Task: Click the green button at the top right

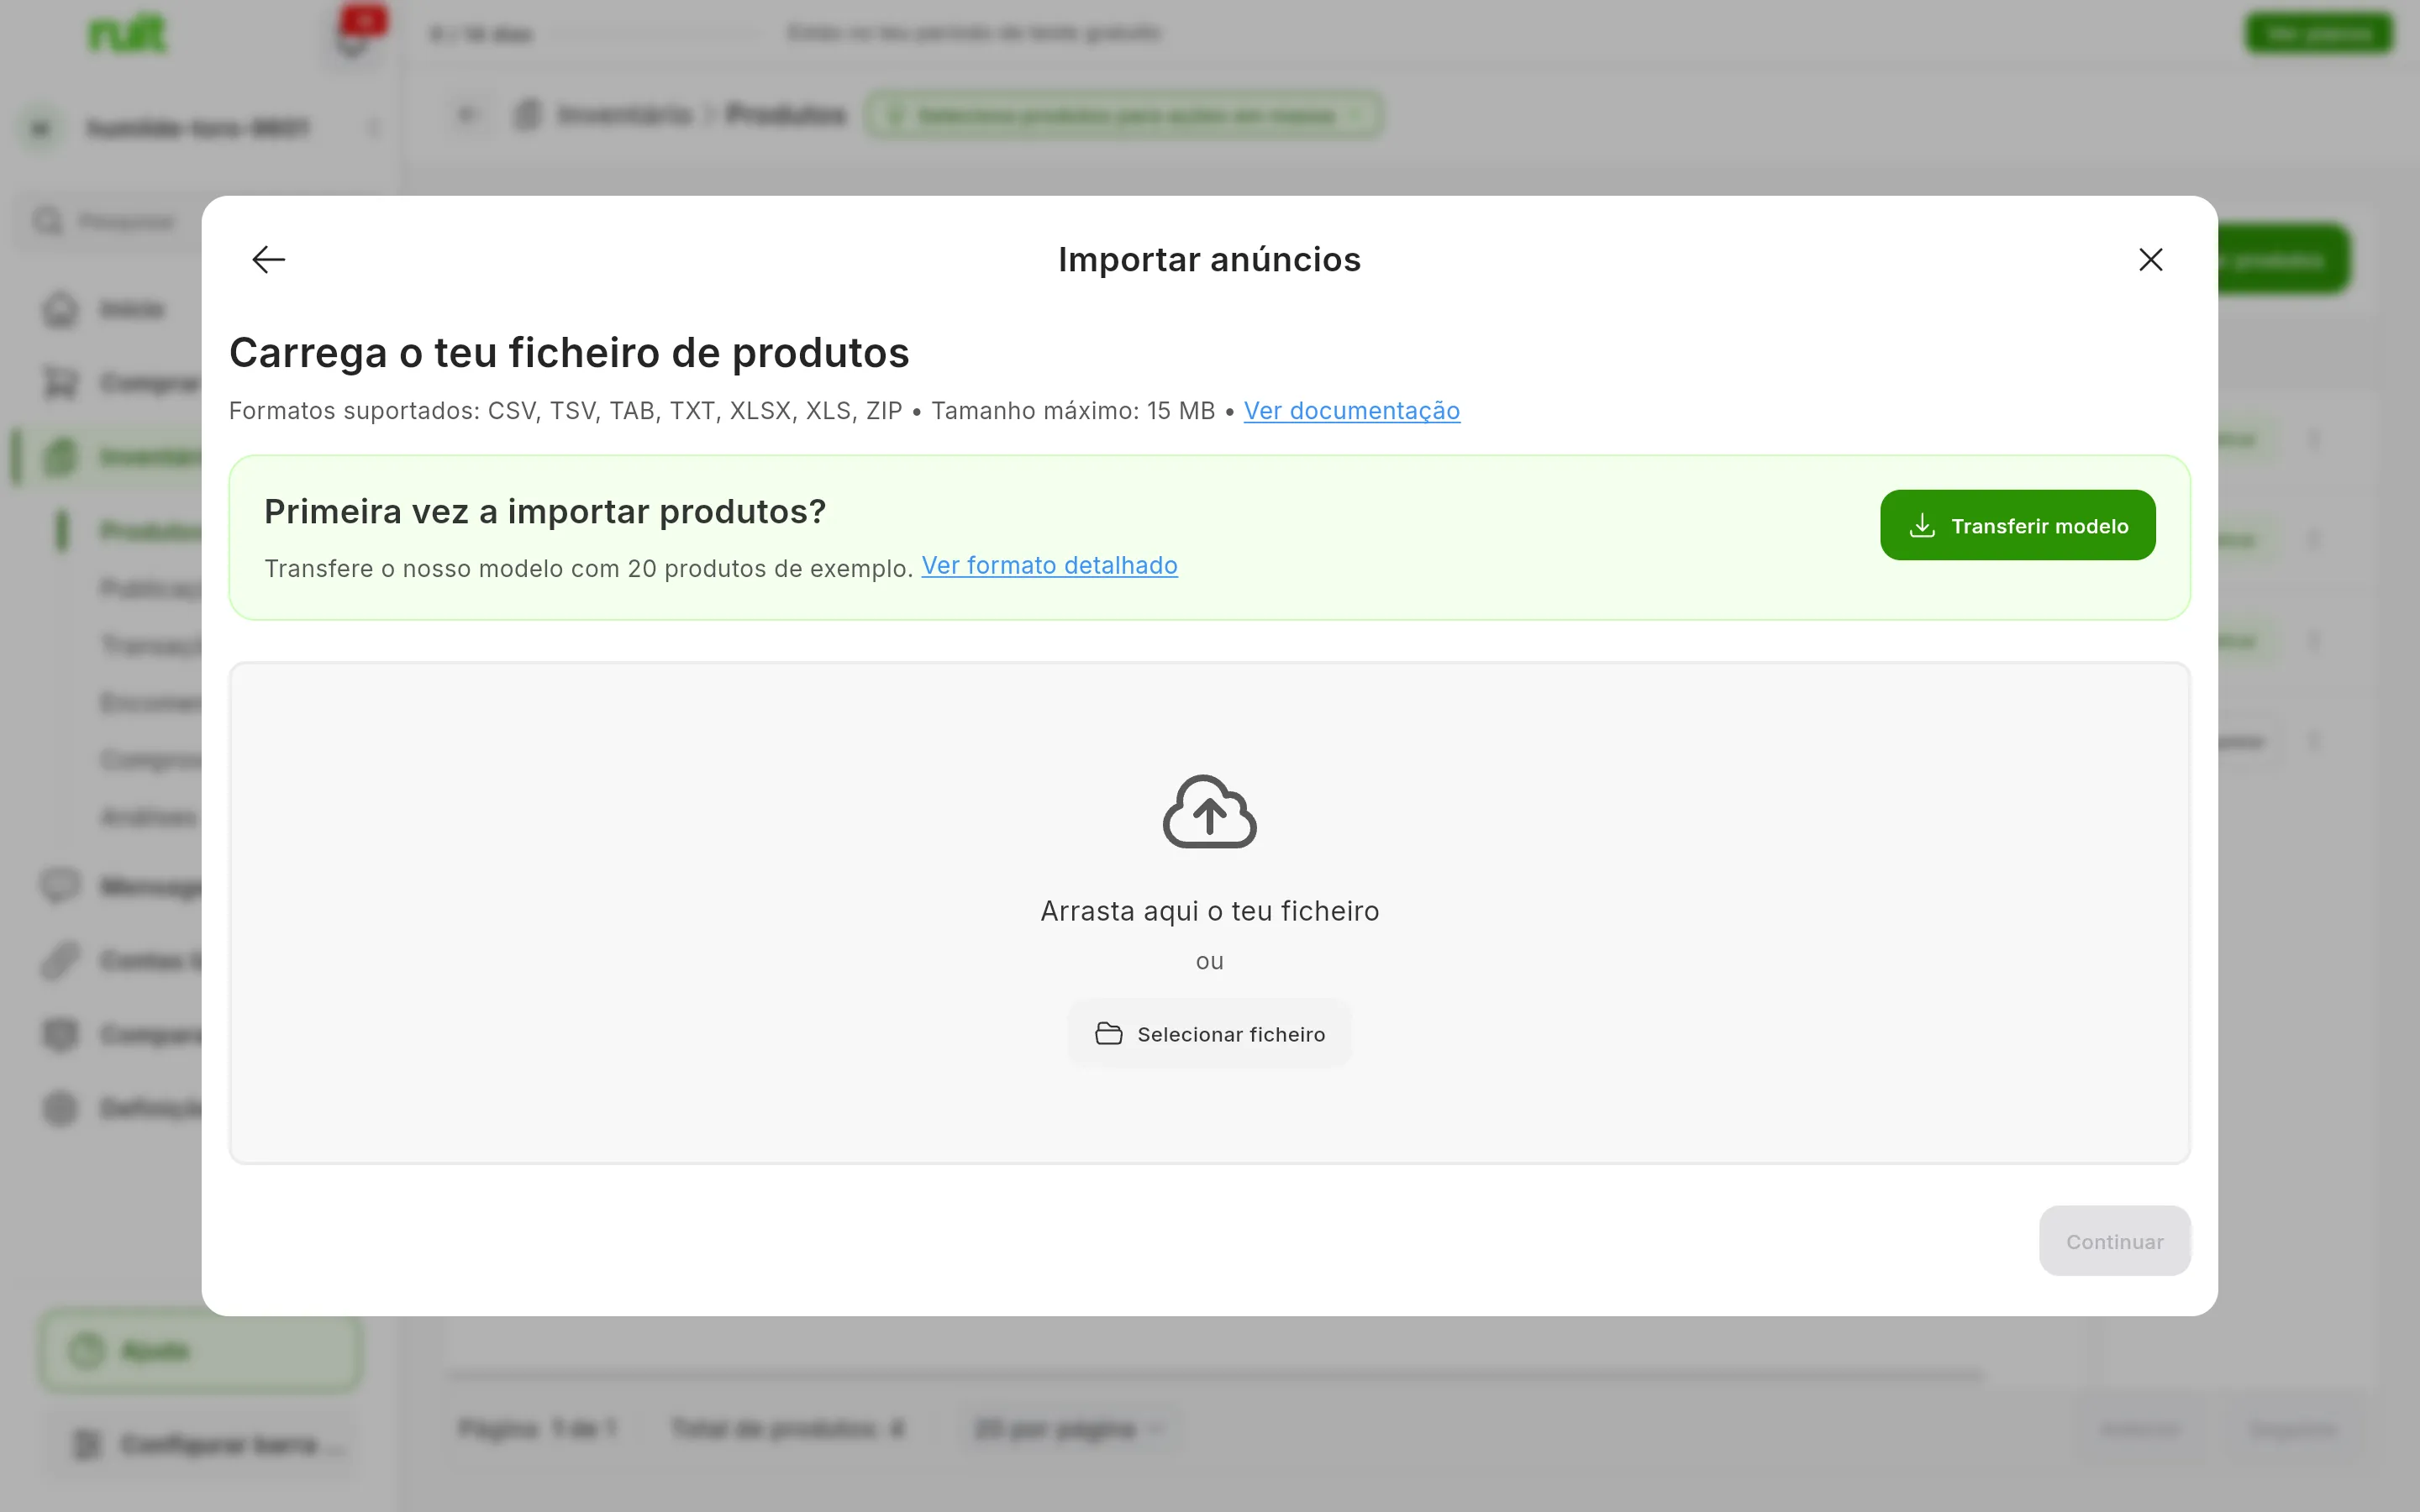Action: click(2319, 34)
